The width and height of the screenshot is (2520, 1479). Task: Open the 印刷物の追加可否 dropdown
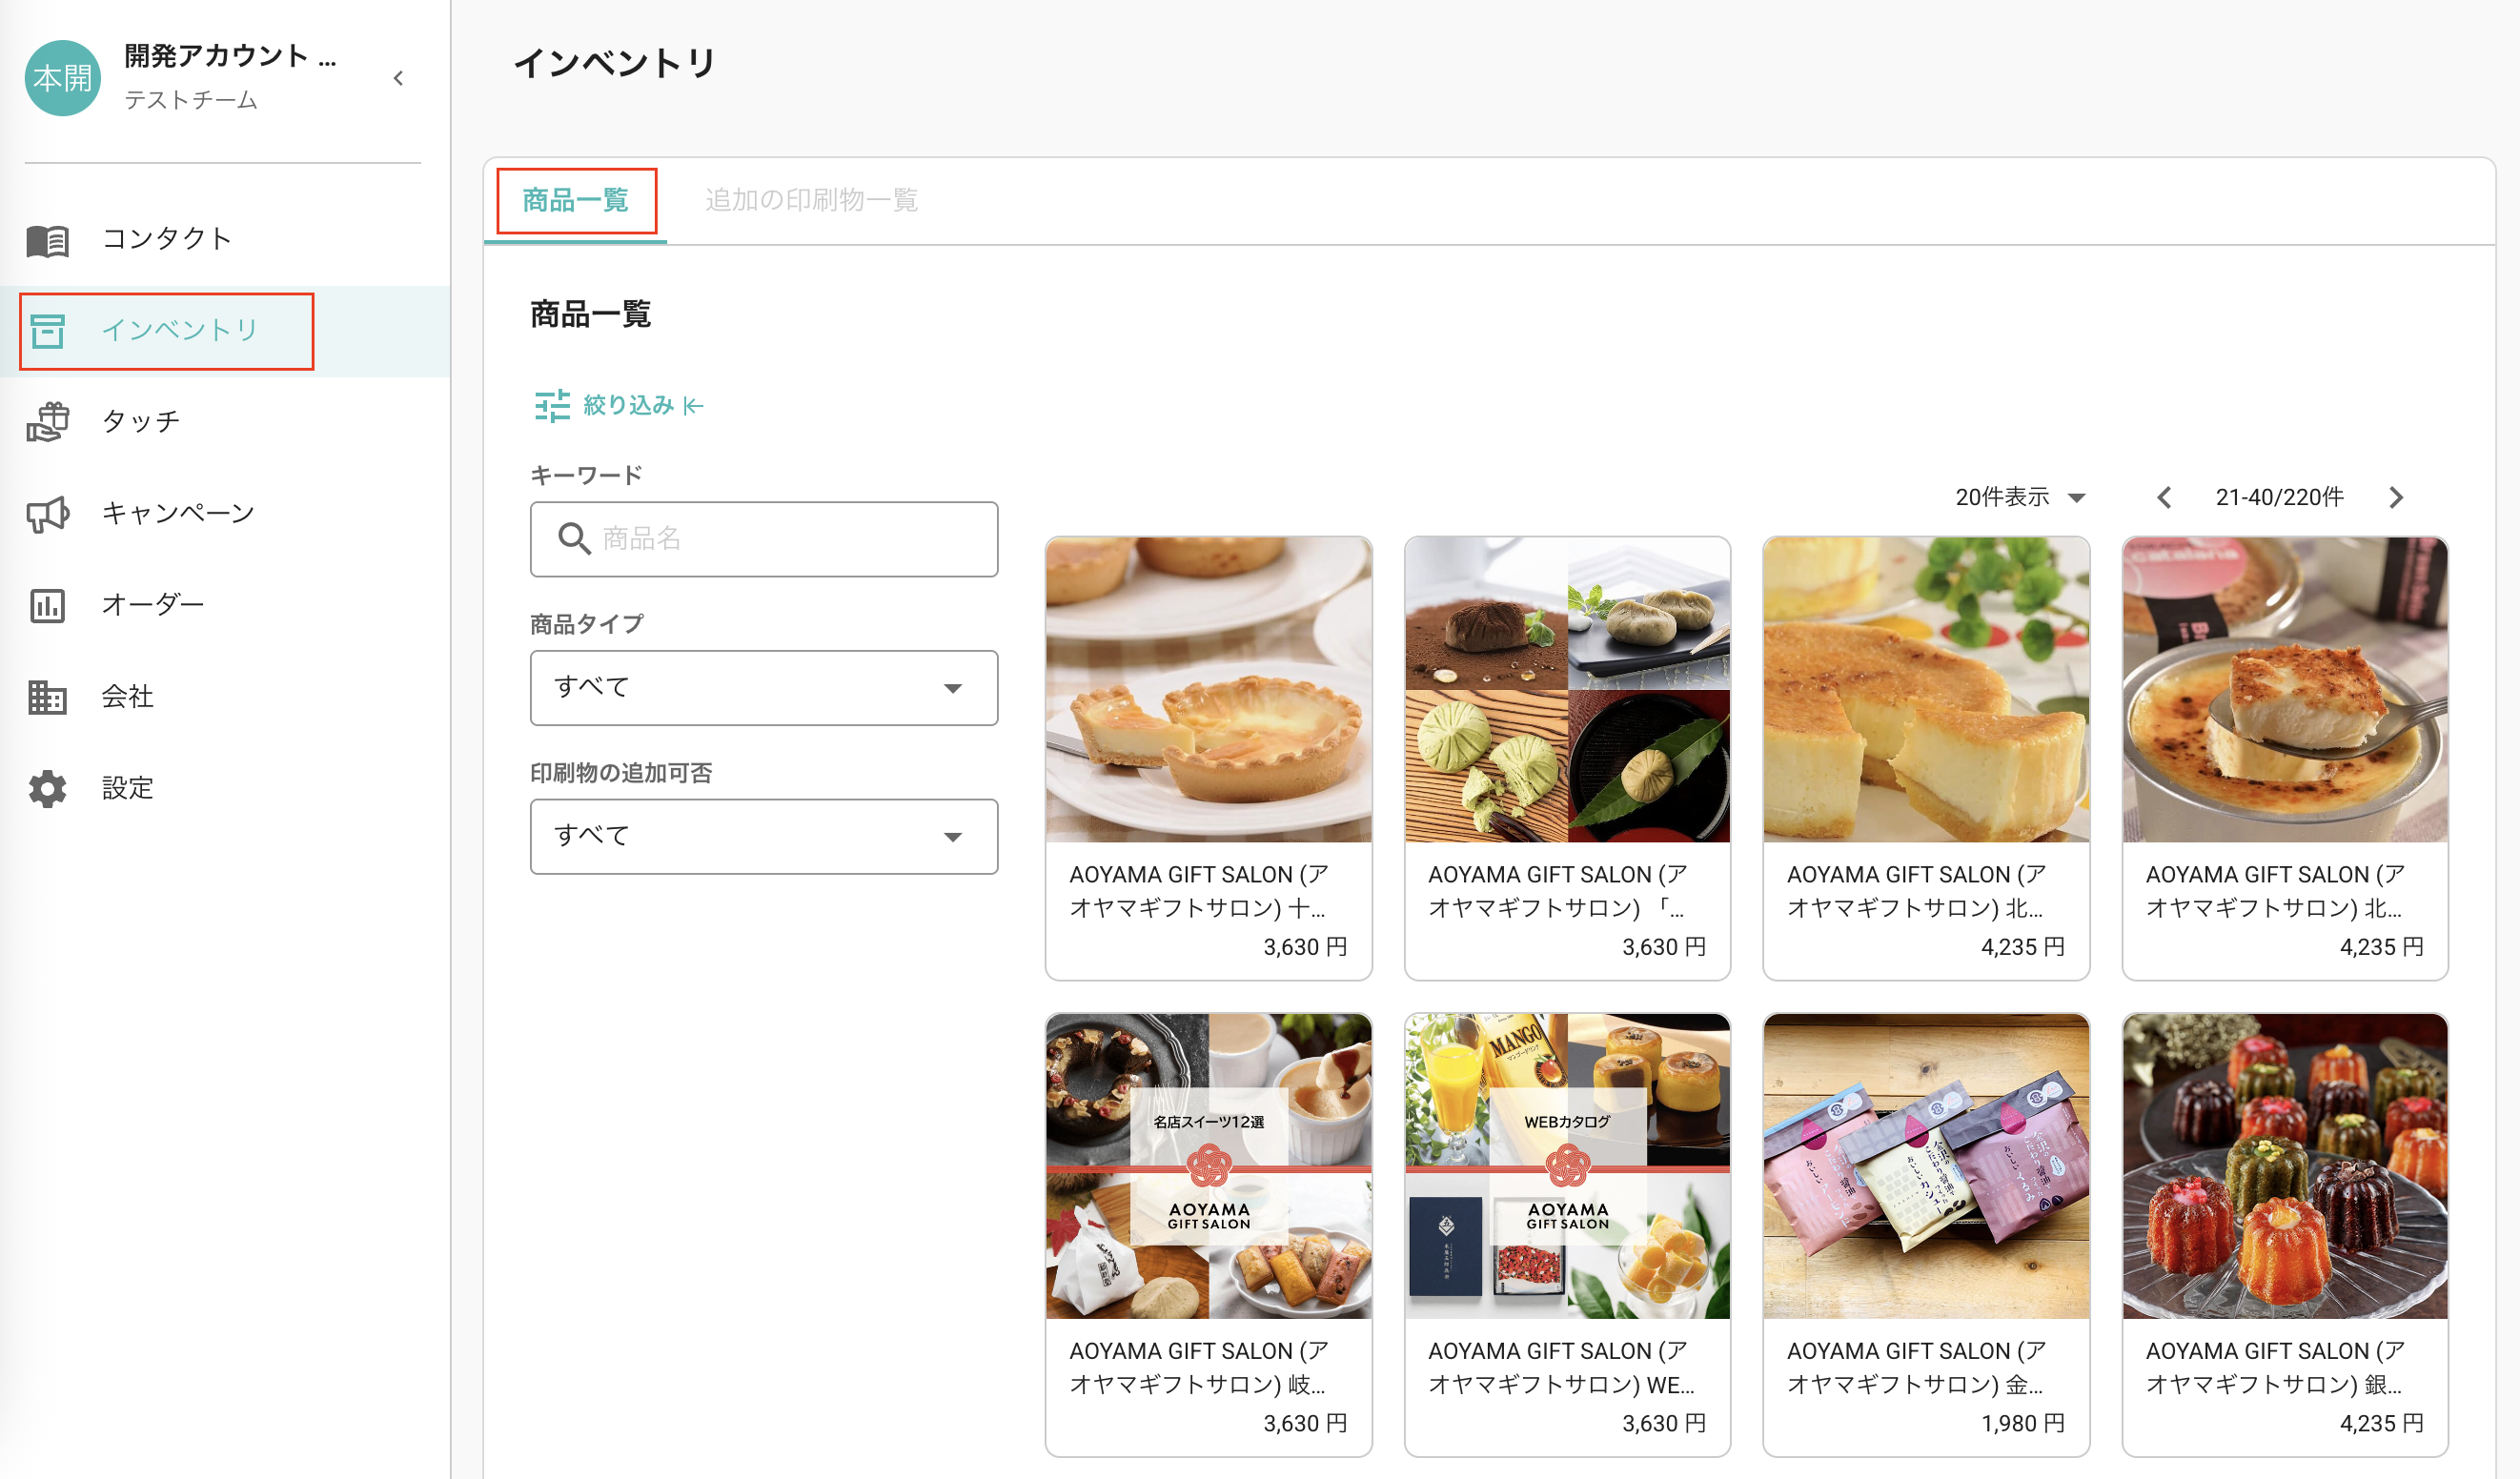pyautogui.click(x=764, y=836)
